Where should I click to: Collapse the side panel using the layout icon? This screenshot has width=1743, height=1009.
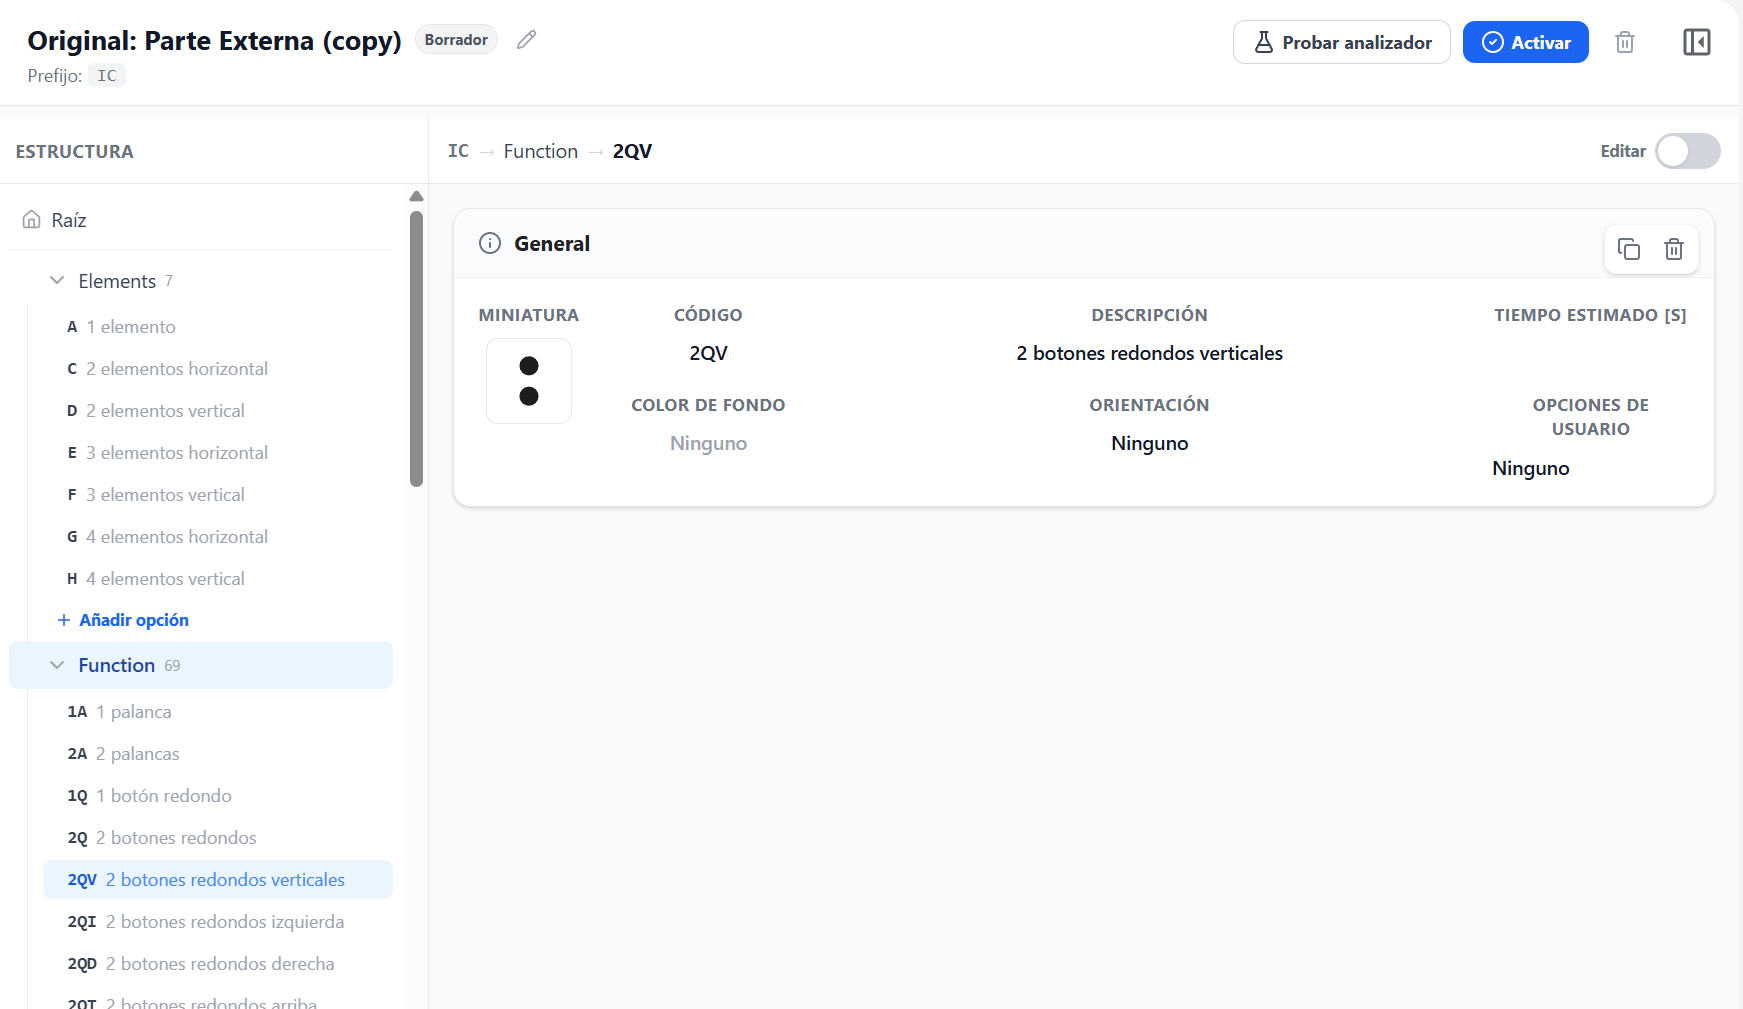click(x=1697, y=42)
